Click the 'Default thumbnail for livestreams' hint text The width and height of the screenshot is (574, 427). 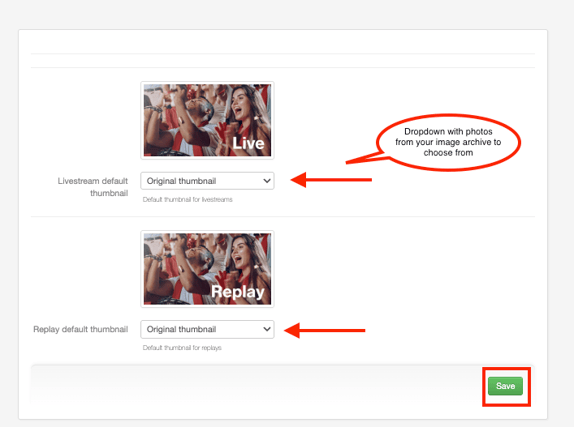click(x=187, y=200)
